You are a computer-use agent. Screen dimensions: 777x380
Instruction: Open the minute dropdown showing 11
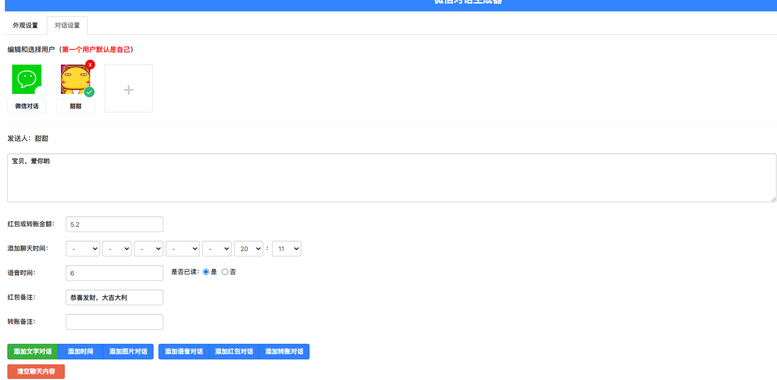click(286, 249)
